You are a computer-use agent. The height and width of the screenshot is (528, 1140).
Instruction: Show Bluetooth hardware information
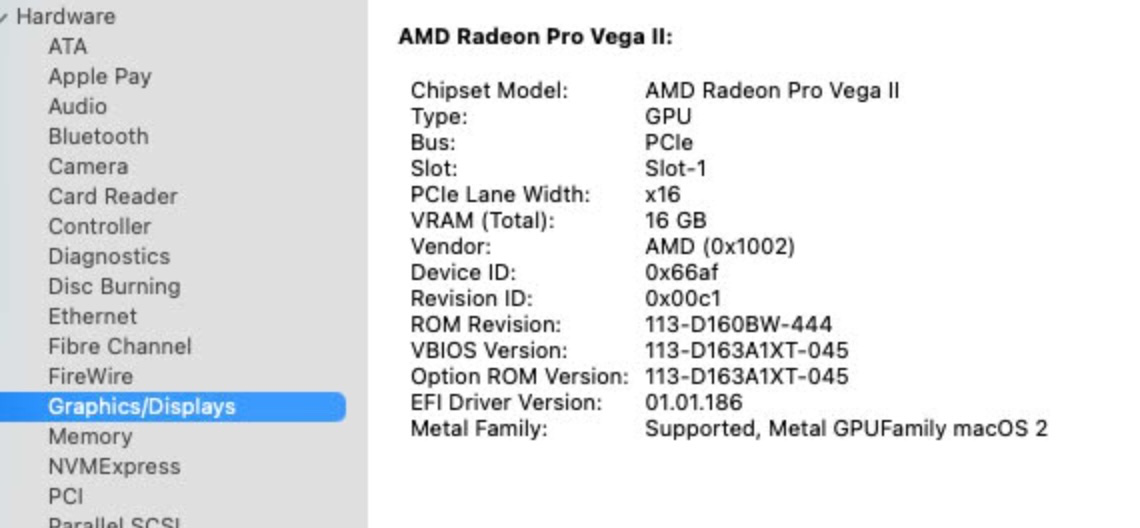point(98,137)
